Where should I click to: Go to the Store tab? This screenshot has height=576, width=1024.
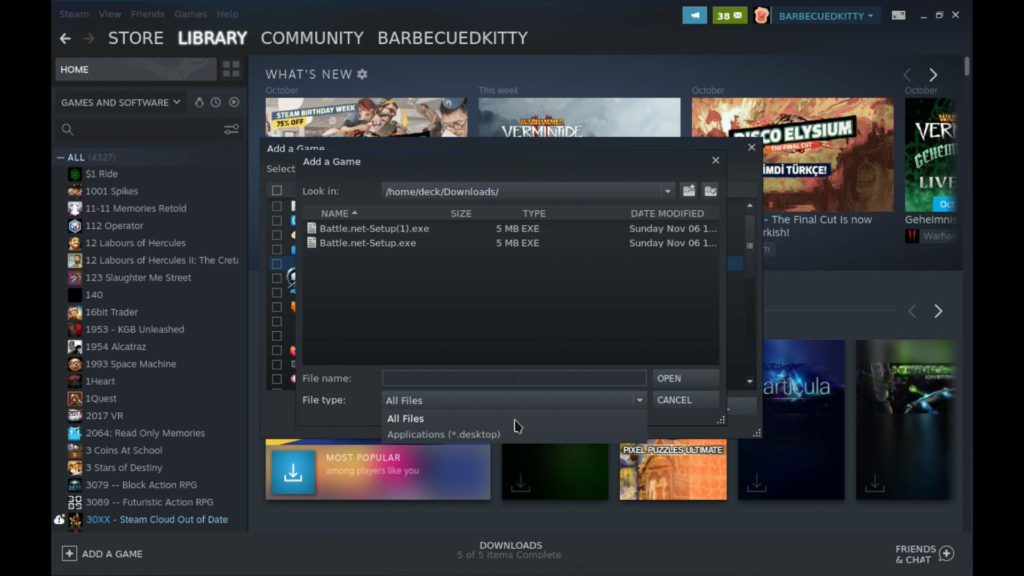pyautogui.click(x=136, y=39)
